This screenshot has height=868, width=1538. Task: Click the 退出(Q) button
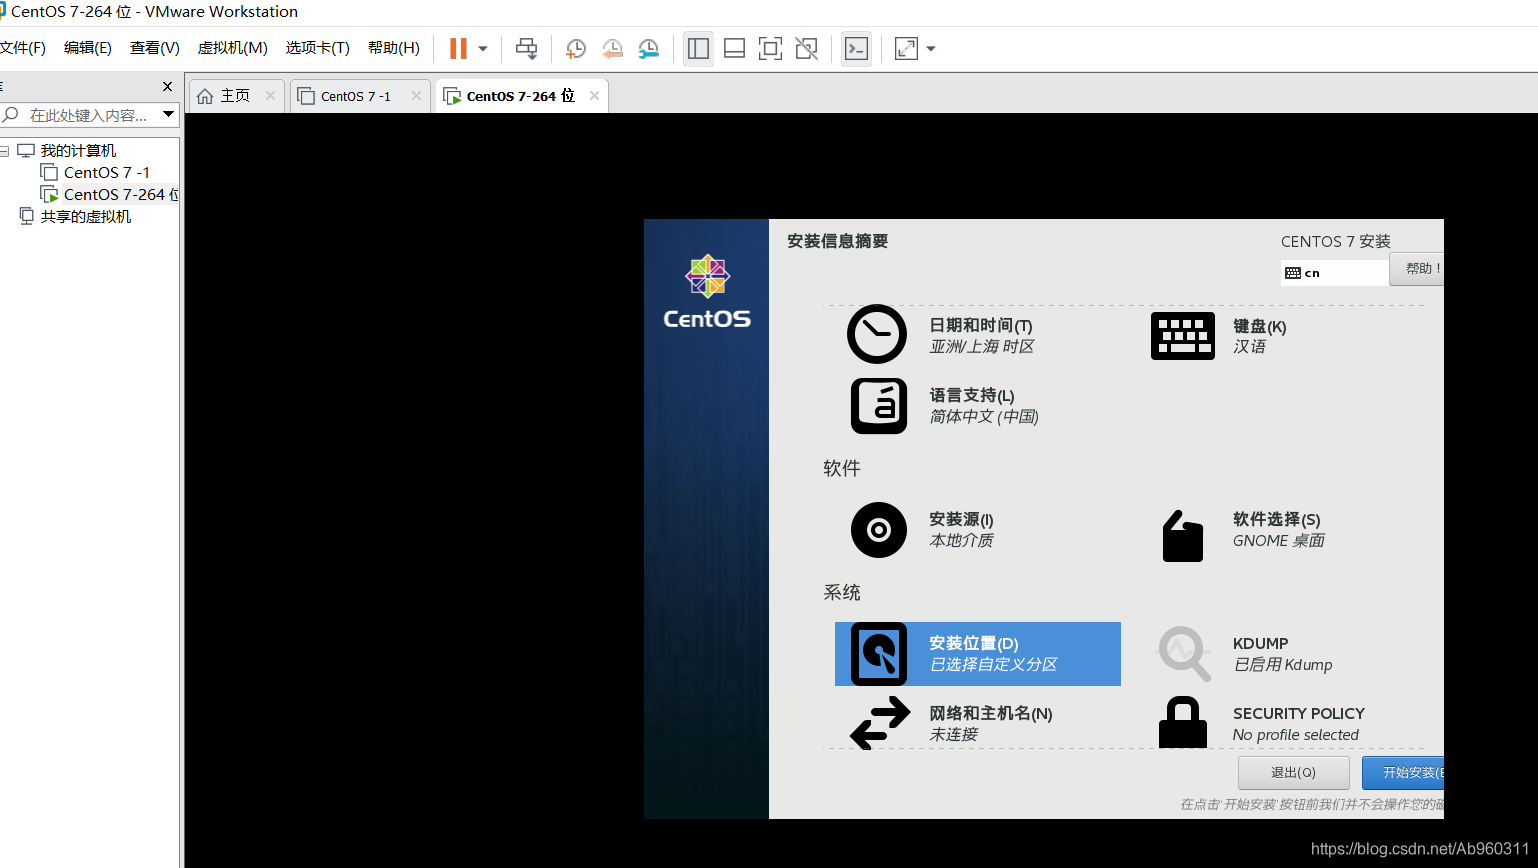1293,773
